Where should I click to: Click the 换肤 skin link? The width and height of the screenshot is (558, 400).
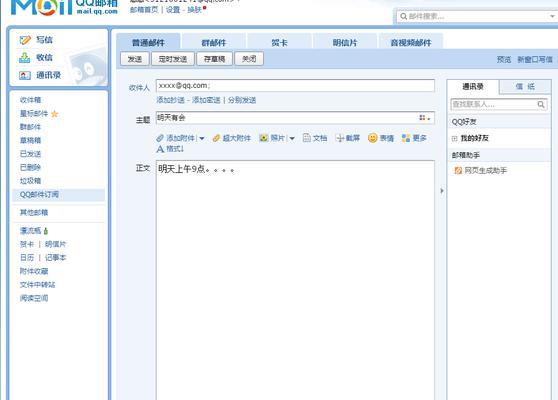[194, 10]
